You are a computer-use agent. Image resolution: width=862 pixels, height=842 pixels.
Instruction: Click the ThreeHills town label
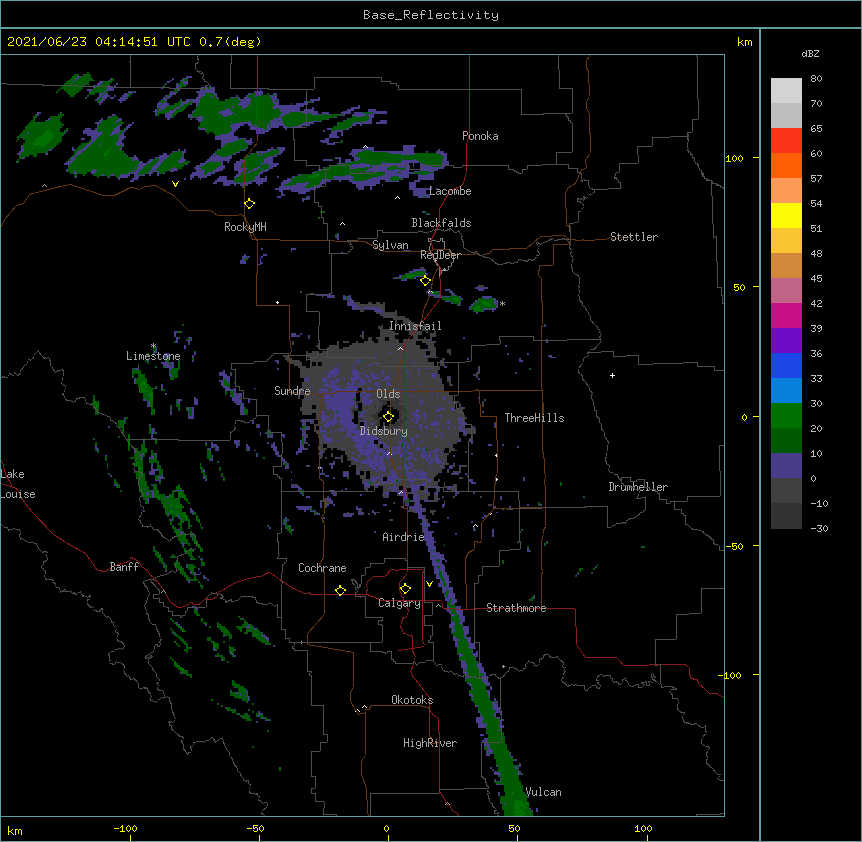534,418
